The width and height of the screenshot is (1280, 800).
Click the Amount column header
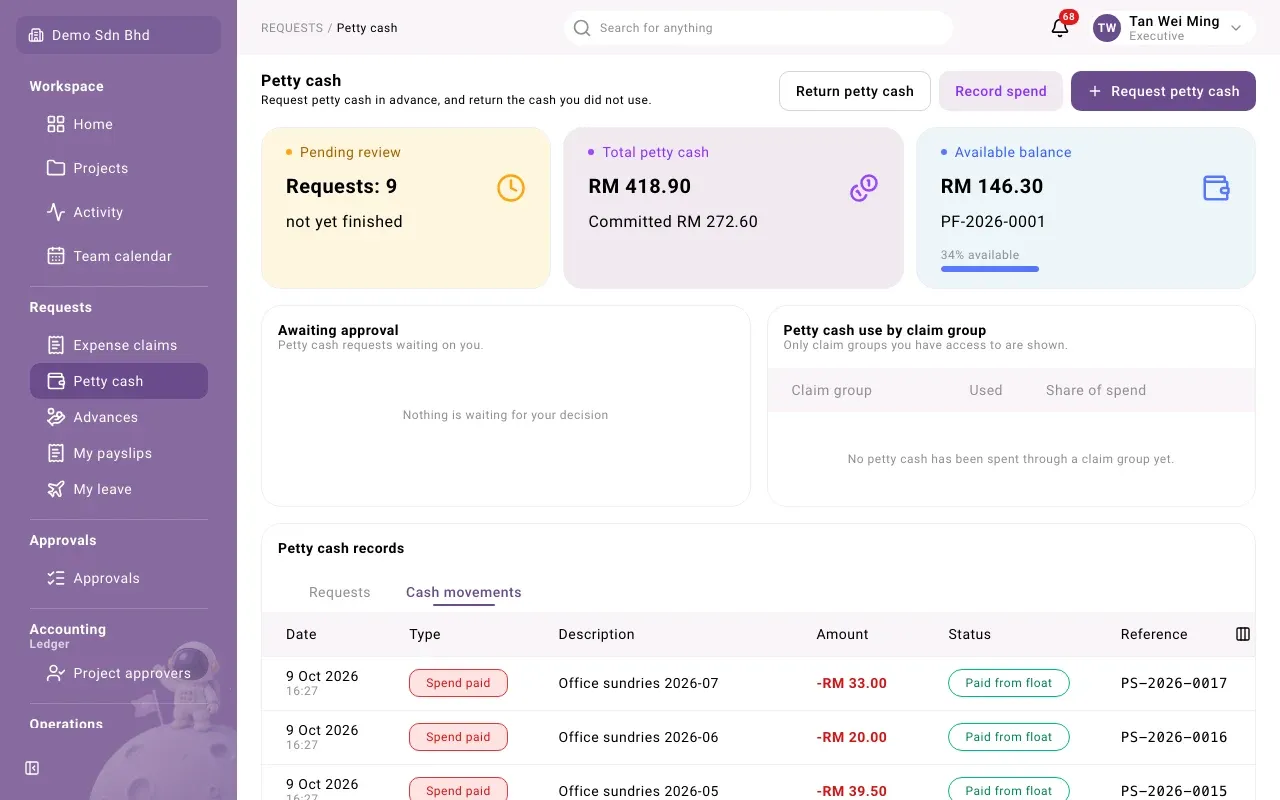pyautogui.click(x=843, y=634)
